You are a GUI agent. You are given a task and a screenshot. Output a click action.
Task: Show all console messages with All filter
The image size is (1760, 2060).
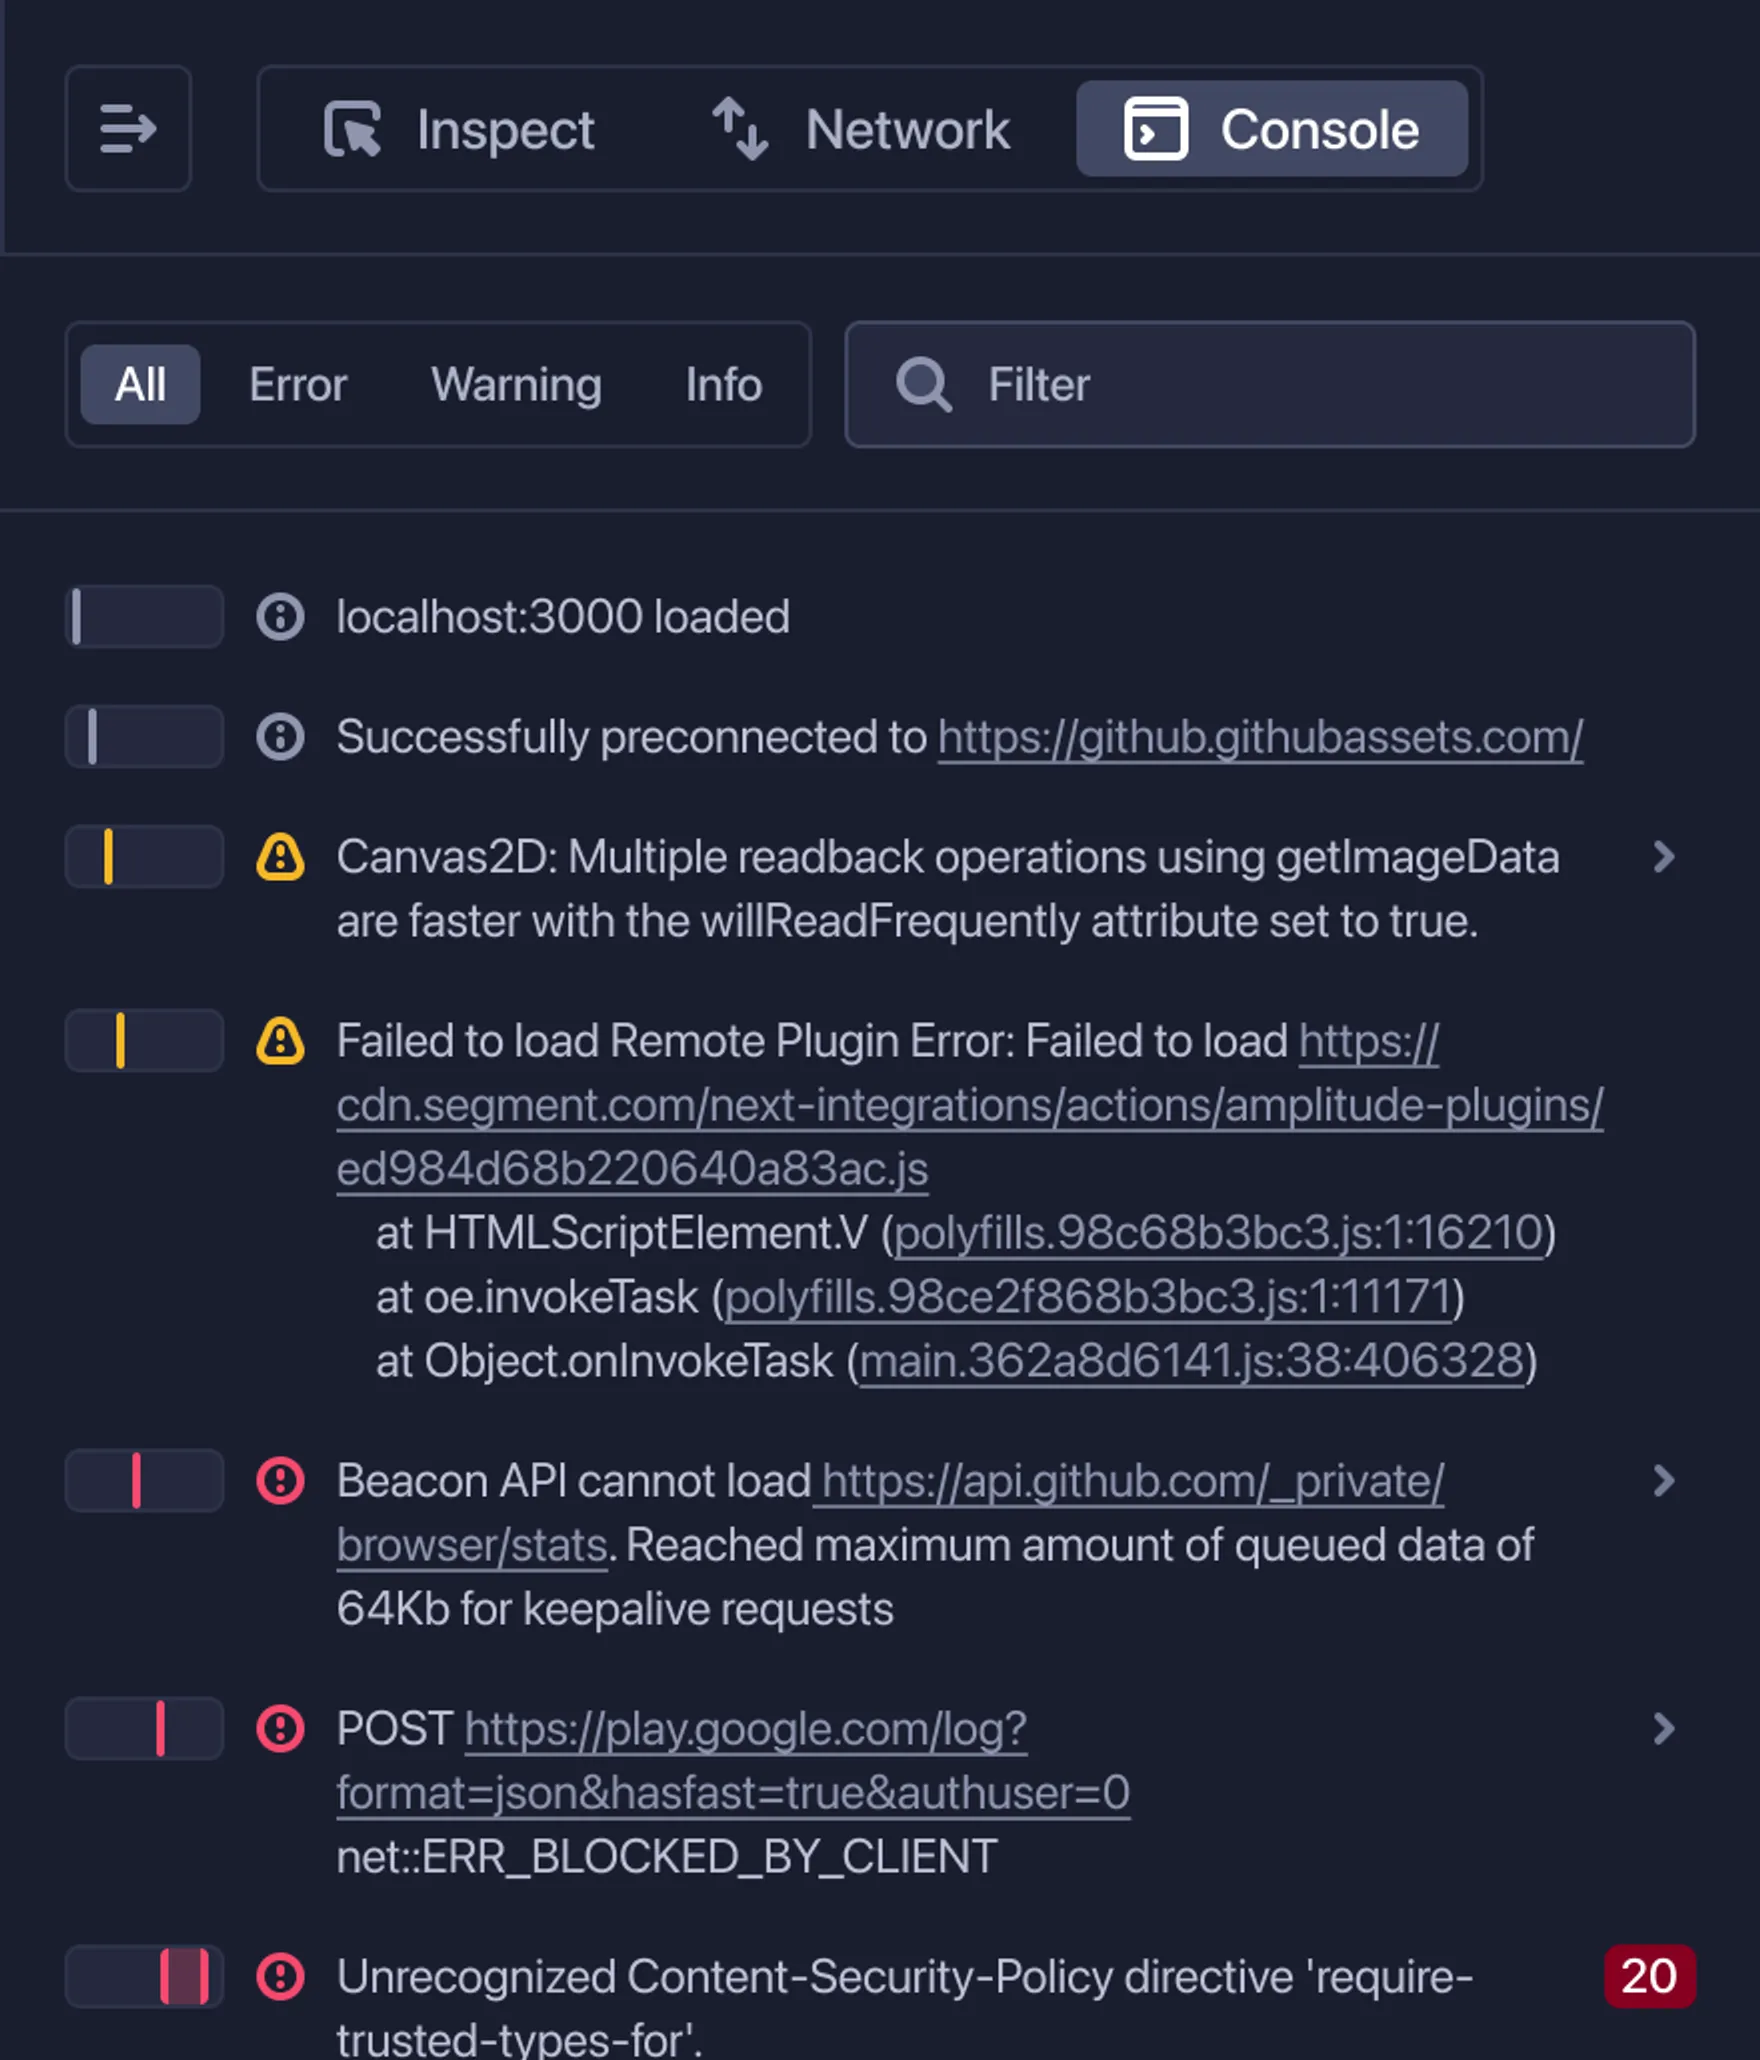[140, 385]
